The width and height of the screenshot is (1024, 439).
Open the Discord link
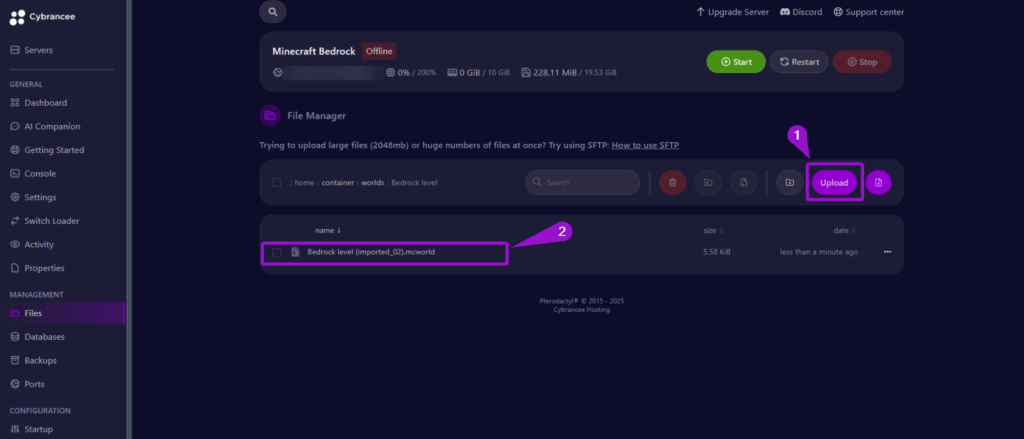[x=801, y=12]
